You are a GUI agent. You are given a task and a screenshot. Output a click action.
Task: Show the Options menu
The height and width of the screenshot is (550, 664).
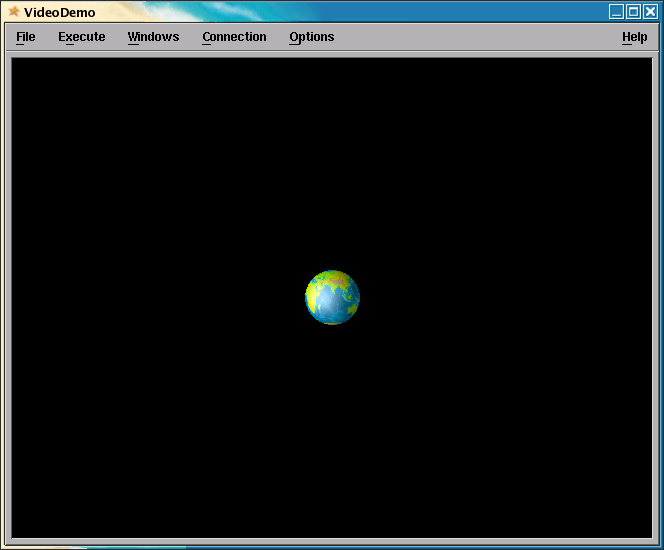coord(311,37)
